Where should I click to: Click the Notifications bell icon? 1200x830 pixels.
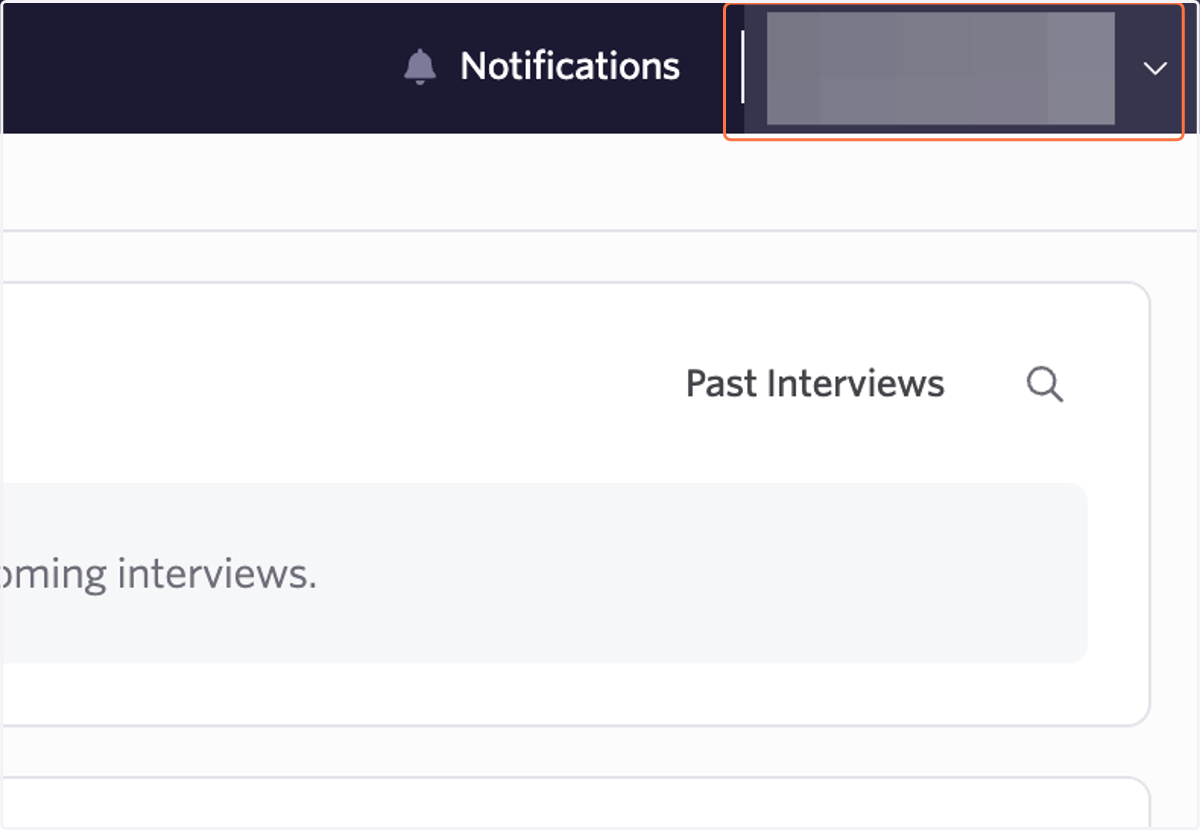(x=420, y=67)
